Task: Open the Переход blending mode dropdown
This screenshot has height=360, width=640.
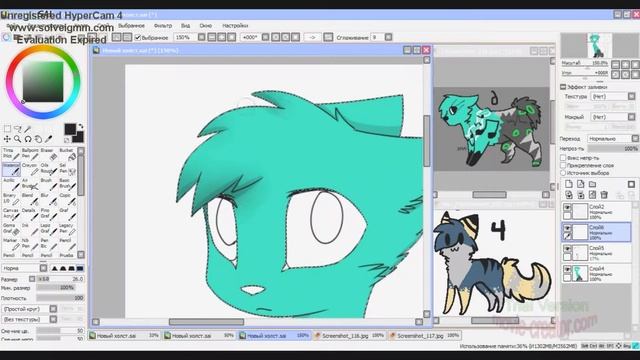Action: pos(613,139)
